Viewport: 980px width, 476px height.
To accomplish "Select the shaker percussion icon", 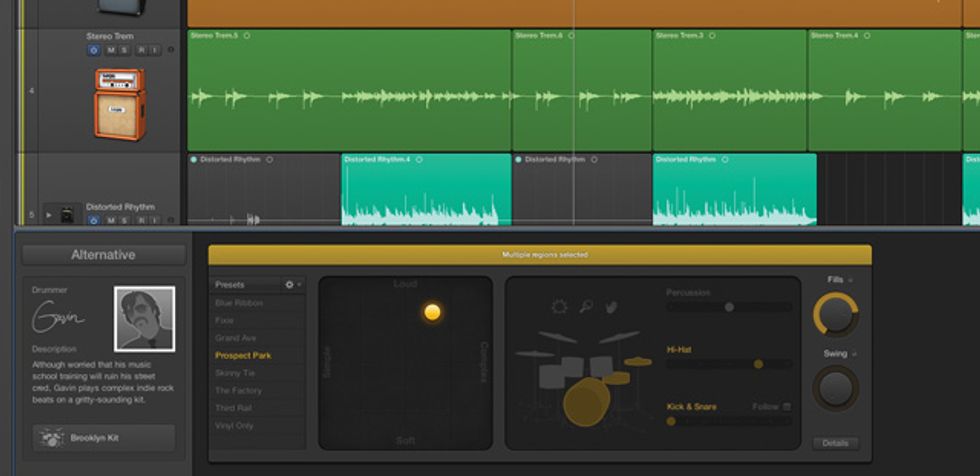I will click(587, 306).
